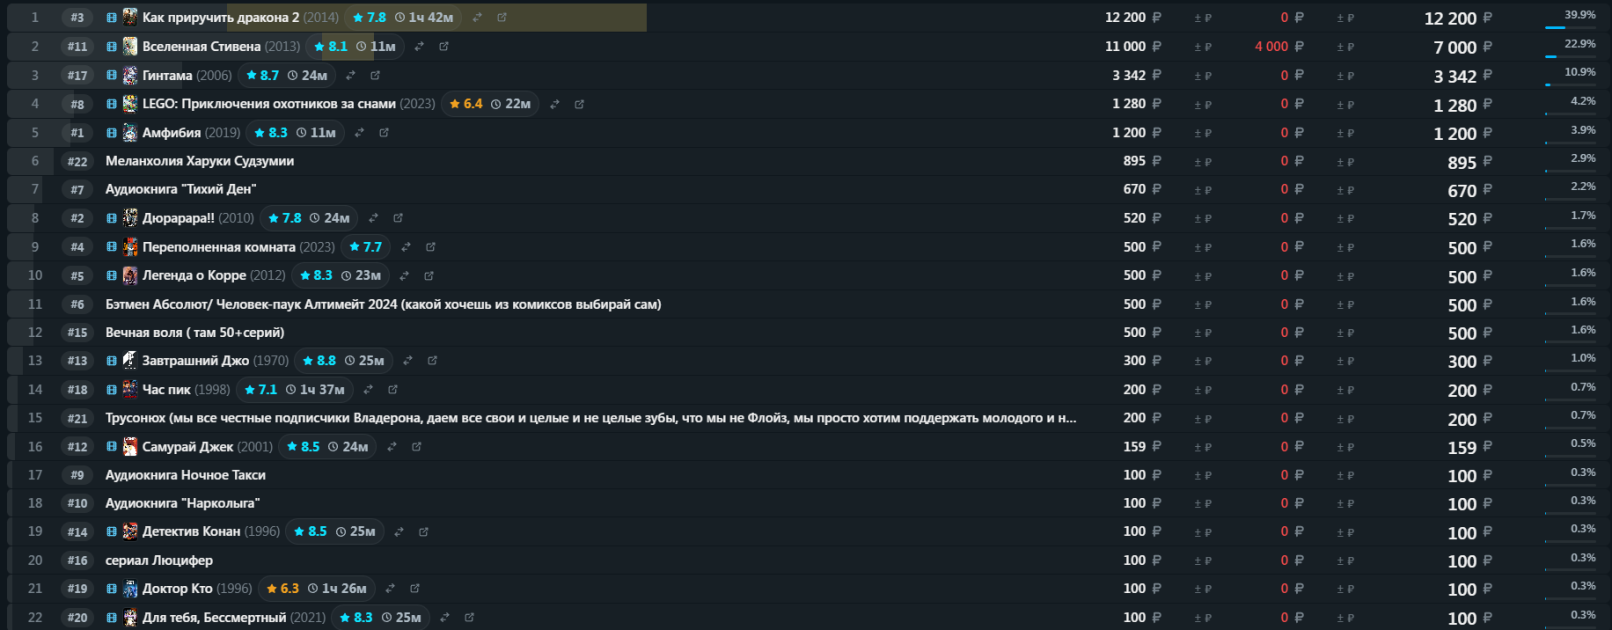Click swap arrows icon beside Гинтама
Screen dimensions: 1612x630
point(351,75)
